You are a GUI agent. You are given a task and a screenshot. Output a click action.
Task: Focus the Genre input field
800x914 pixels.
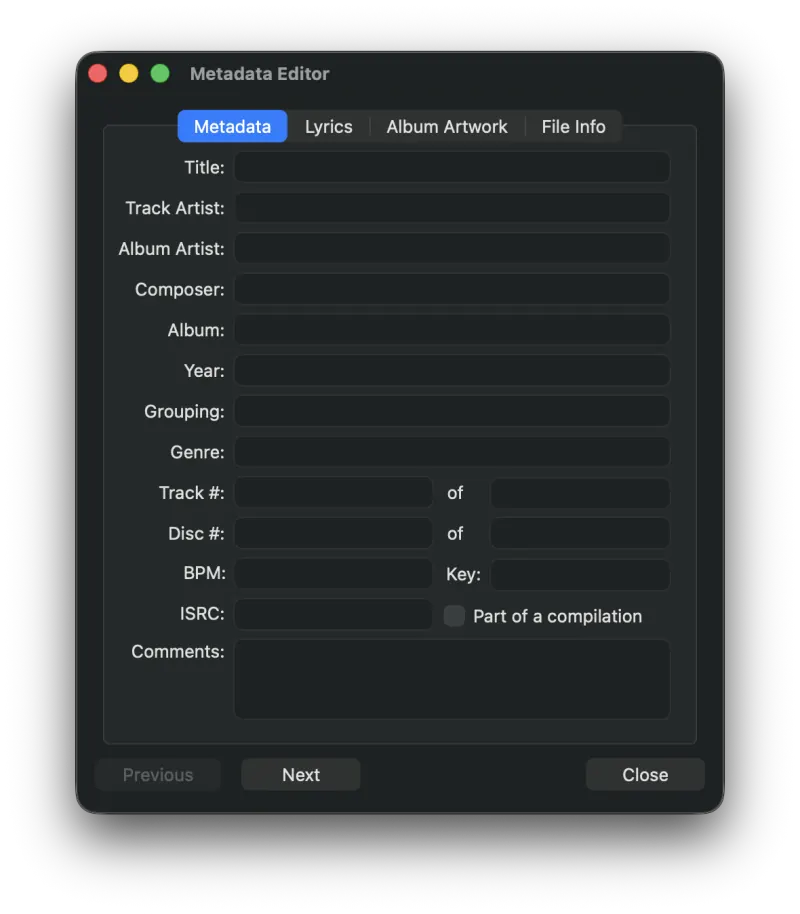click(452, 452)
